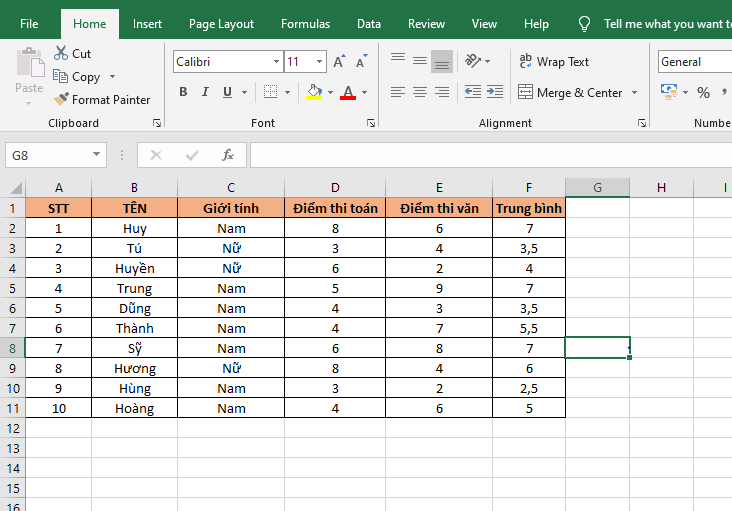Toggle Italic formatting

click(205, 92)
